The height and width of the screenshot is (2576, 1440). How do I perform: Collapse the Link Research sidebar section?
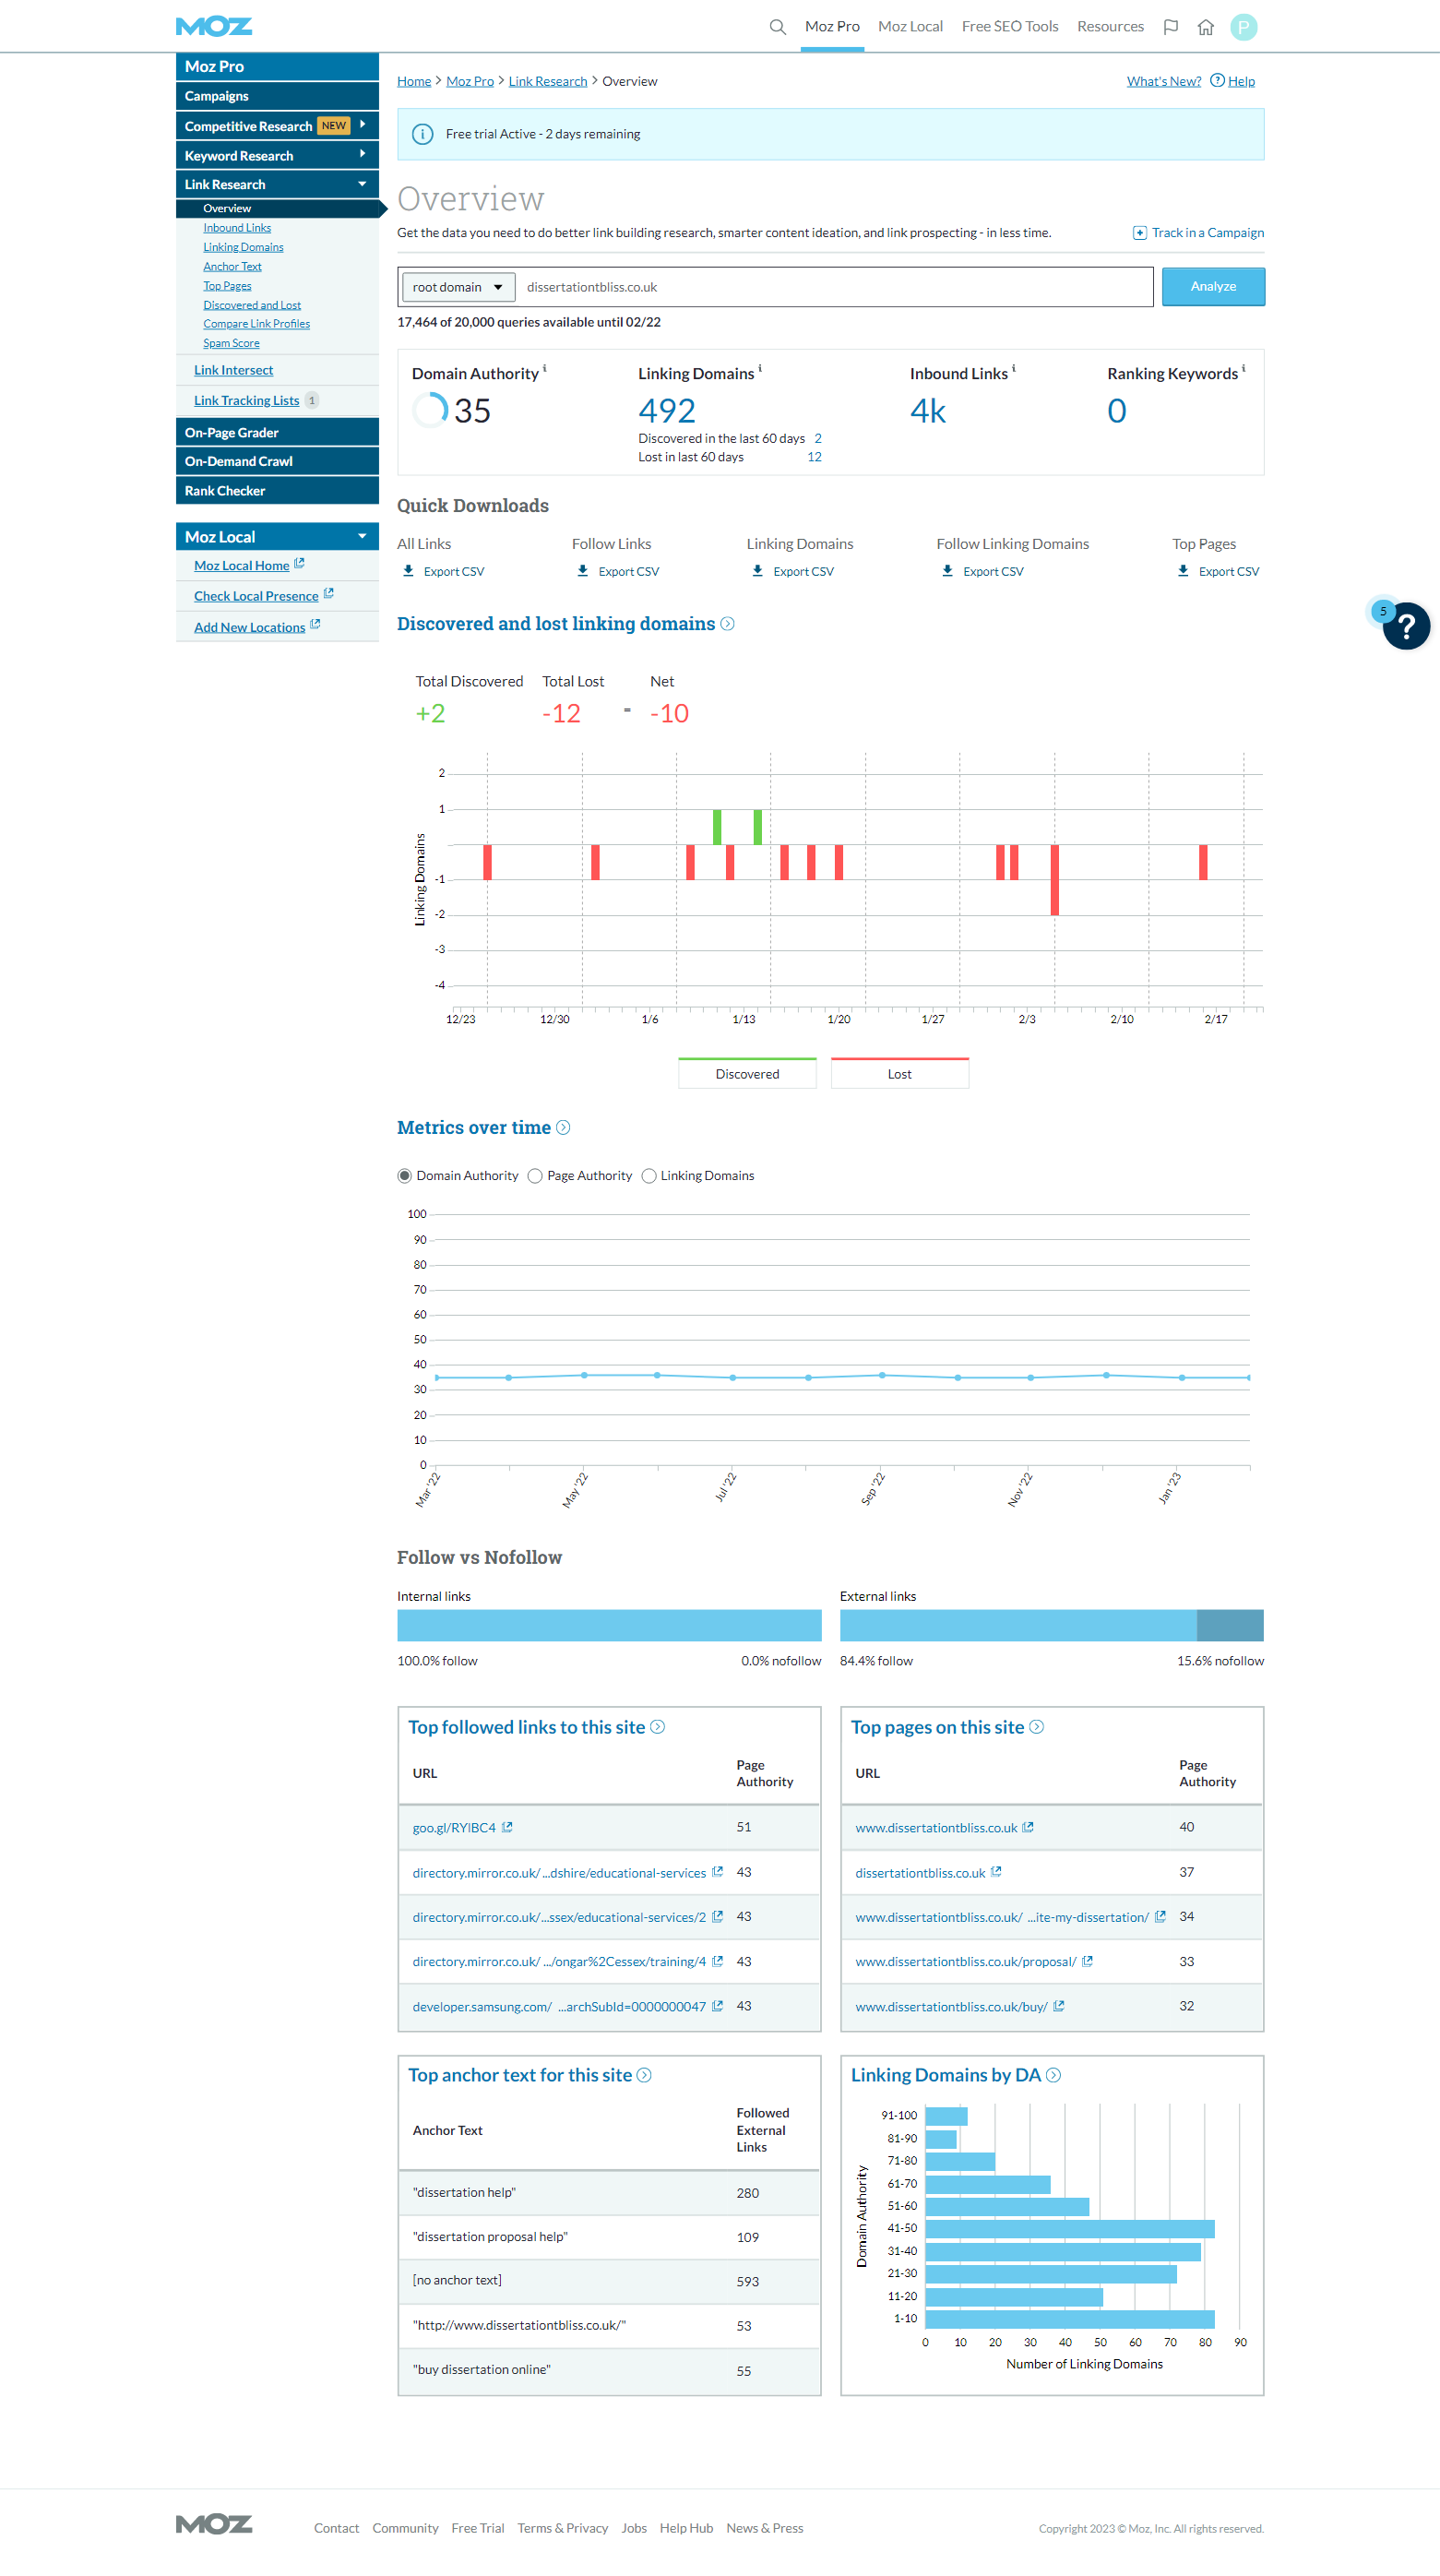[x=362, y=184]
